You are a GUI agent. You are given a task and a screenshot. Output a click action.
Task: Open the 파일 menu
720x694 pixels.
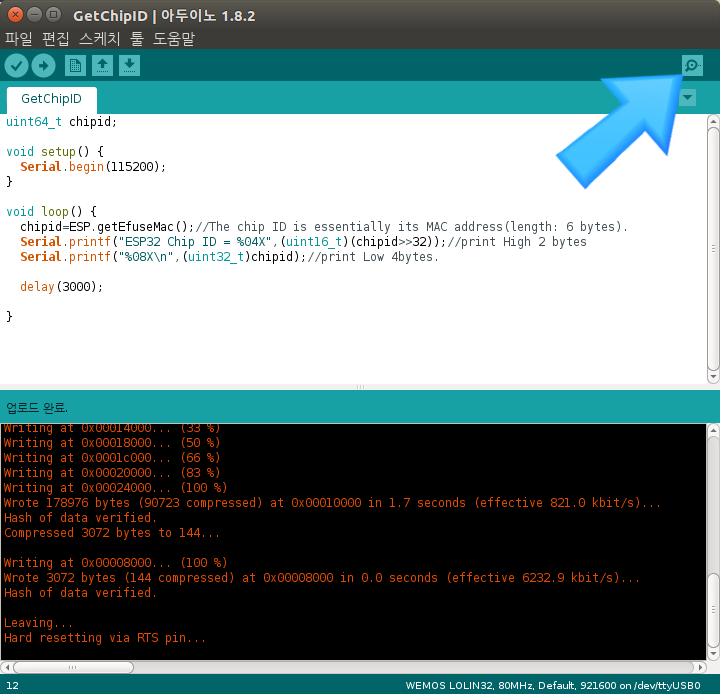click(x=19, y=39)
